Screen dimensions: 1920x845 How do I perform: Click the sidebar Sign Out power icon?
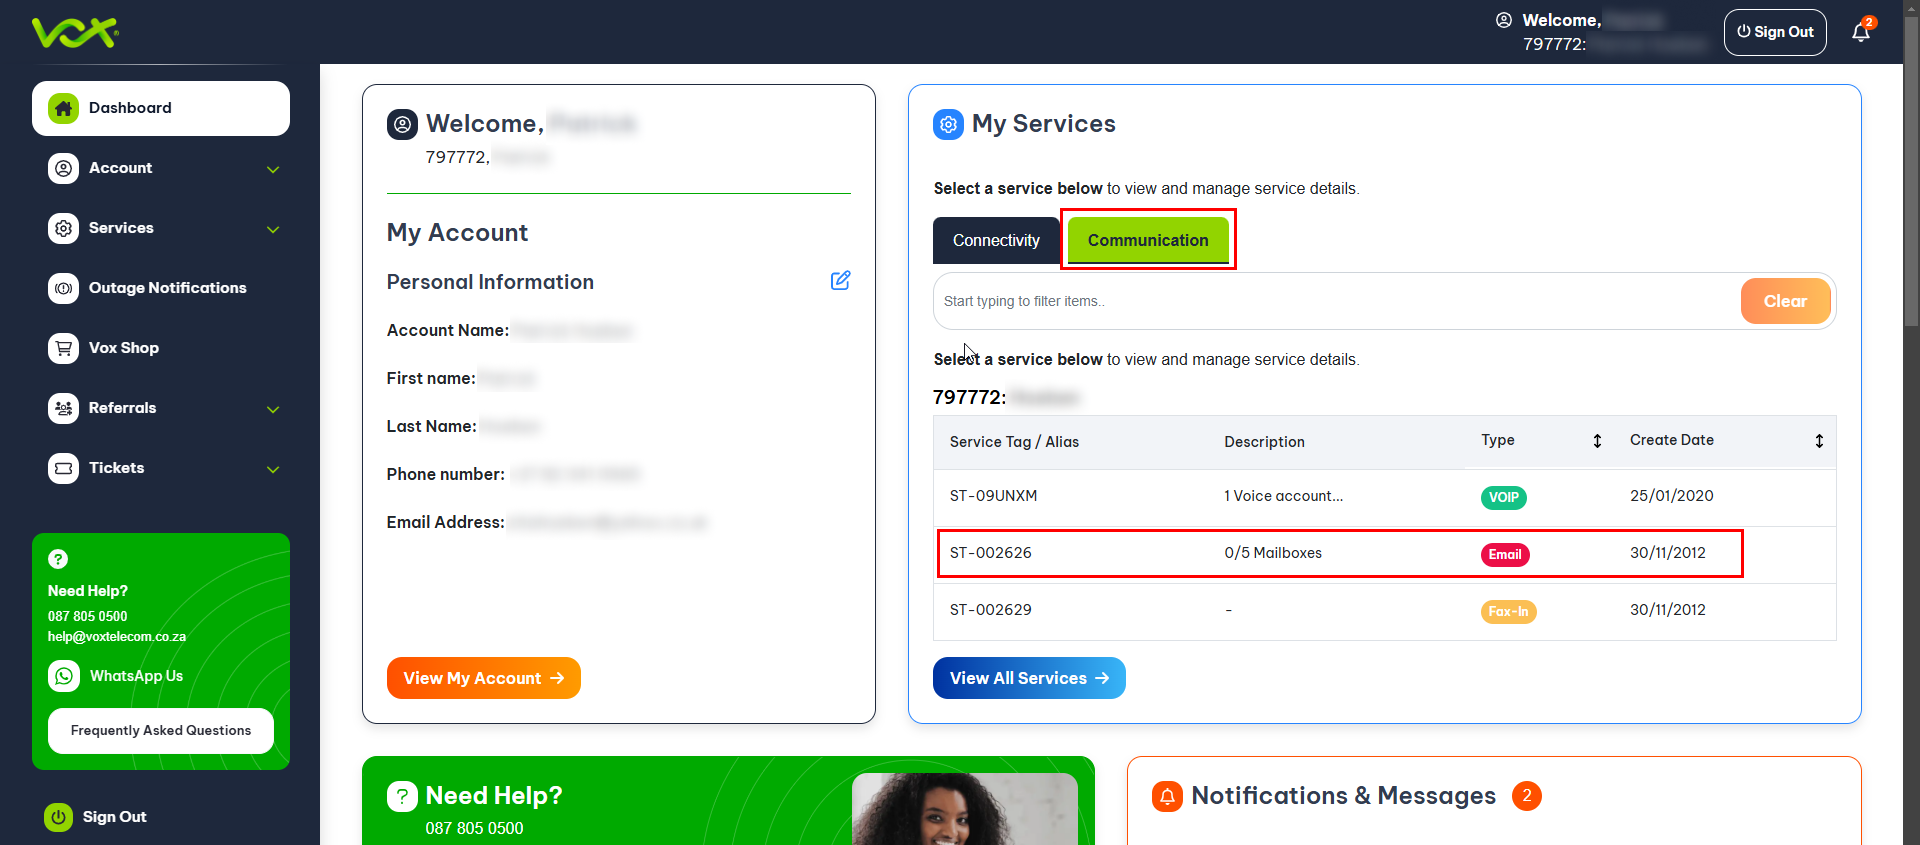pyautogui.click(x=59, y=817)
